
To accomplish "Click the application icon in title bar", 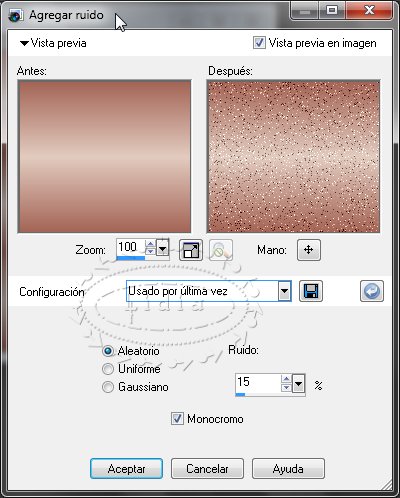I will pos(16,15).
